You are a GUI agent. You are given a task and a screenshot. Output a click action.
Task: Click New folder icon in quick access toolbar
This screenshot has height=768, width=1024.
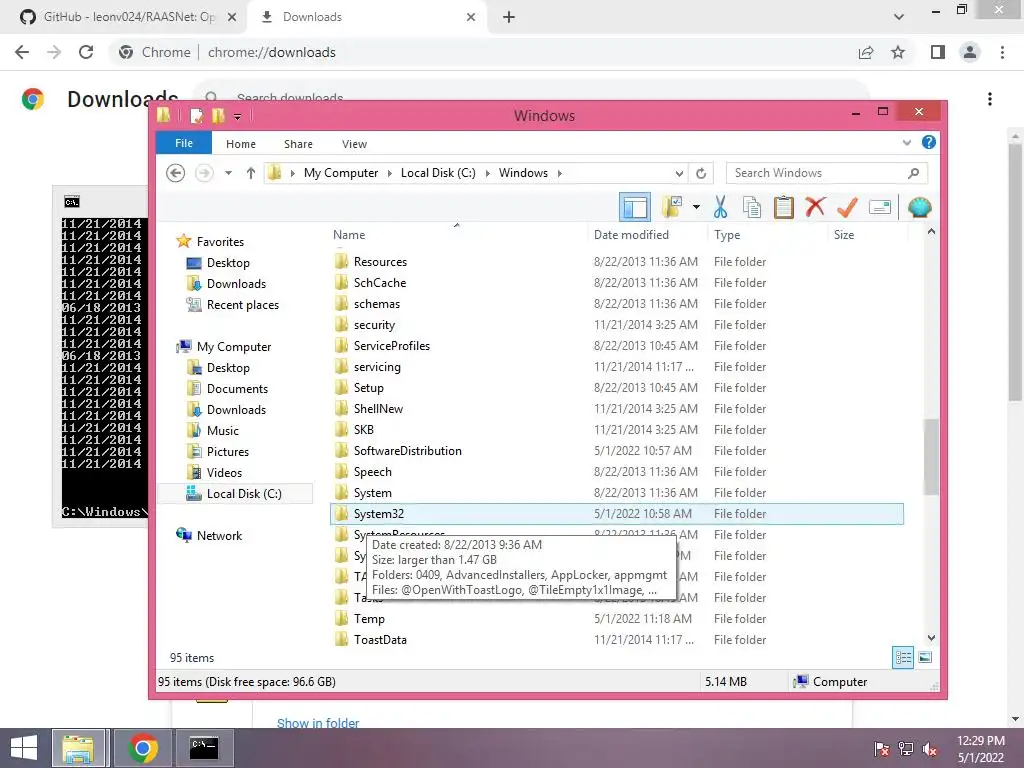click(x=218, y=116)
